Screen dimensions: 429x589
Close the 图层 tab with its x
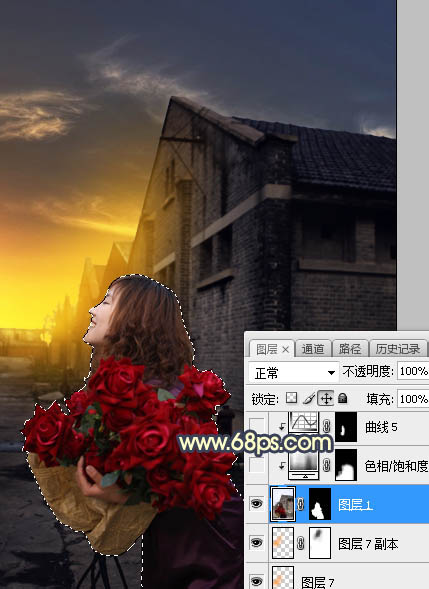pyautogui.click(x=285, y=350)
